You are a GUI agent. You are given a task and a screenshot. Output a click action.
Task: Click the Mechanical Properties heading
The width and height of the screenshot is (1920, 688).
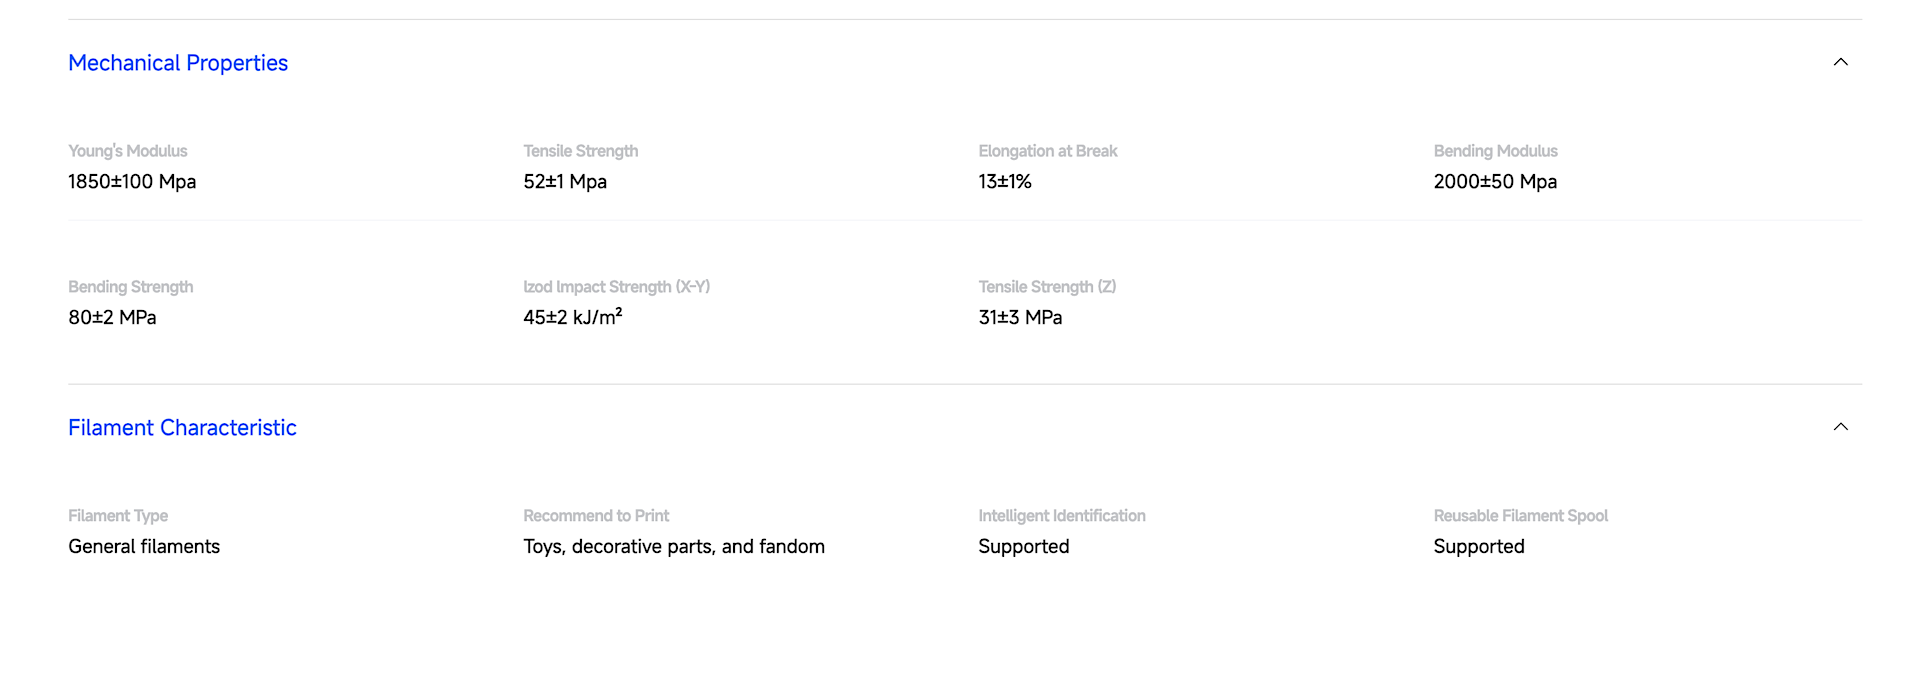point(178,63)
